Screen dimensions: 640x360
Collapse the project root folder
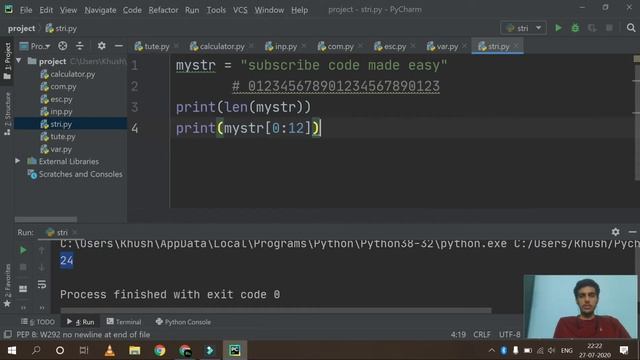18,61
